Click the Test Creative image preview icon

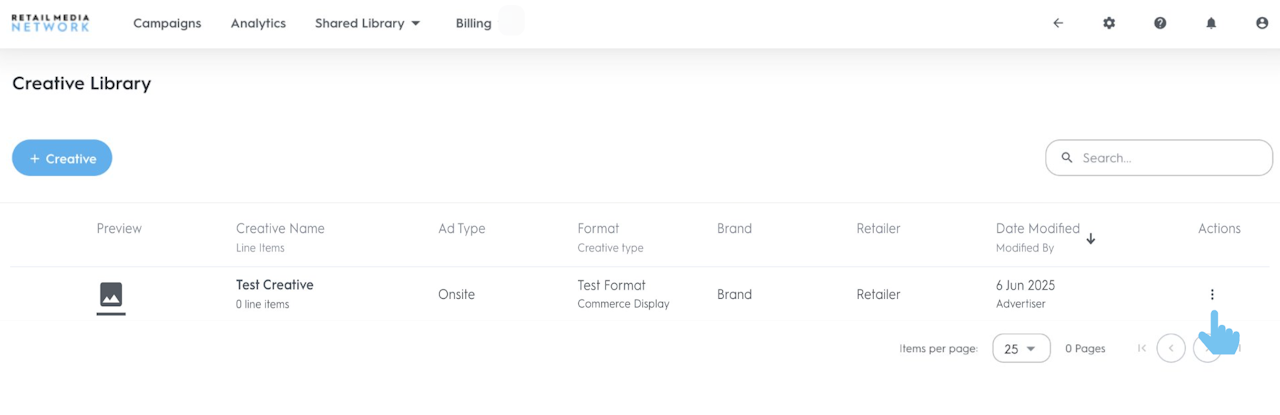(x=111, y=295)
